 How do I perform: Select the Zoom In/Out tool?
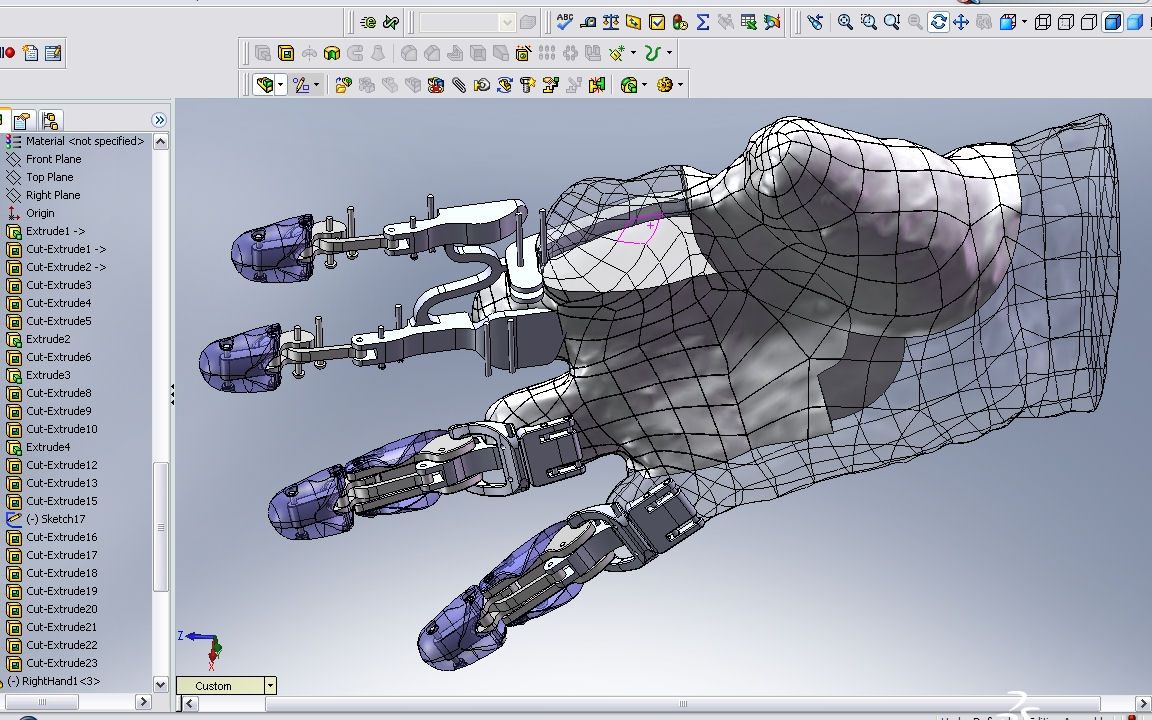point(892,22)
